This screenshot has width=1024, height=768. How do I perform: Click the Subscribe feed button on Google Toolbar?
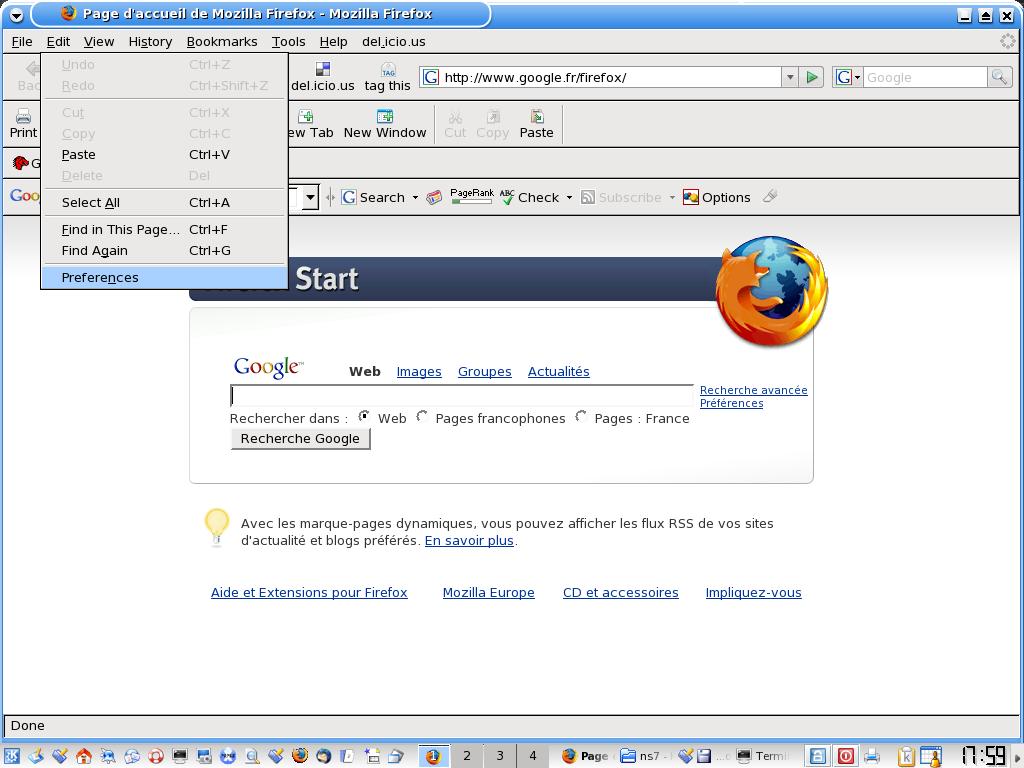621,197
